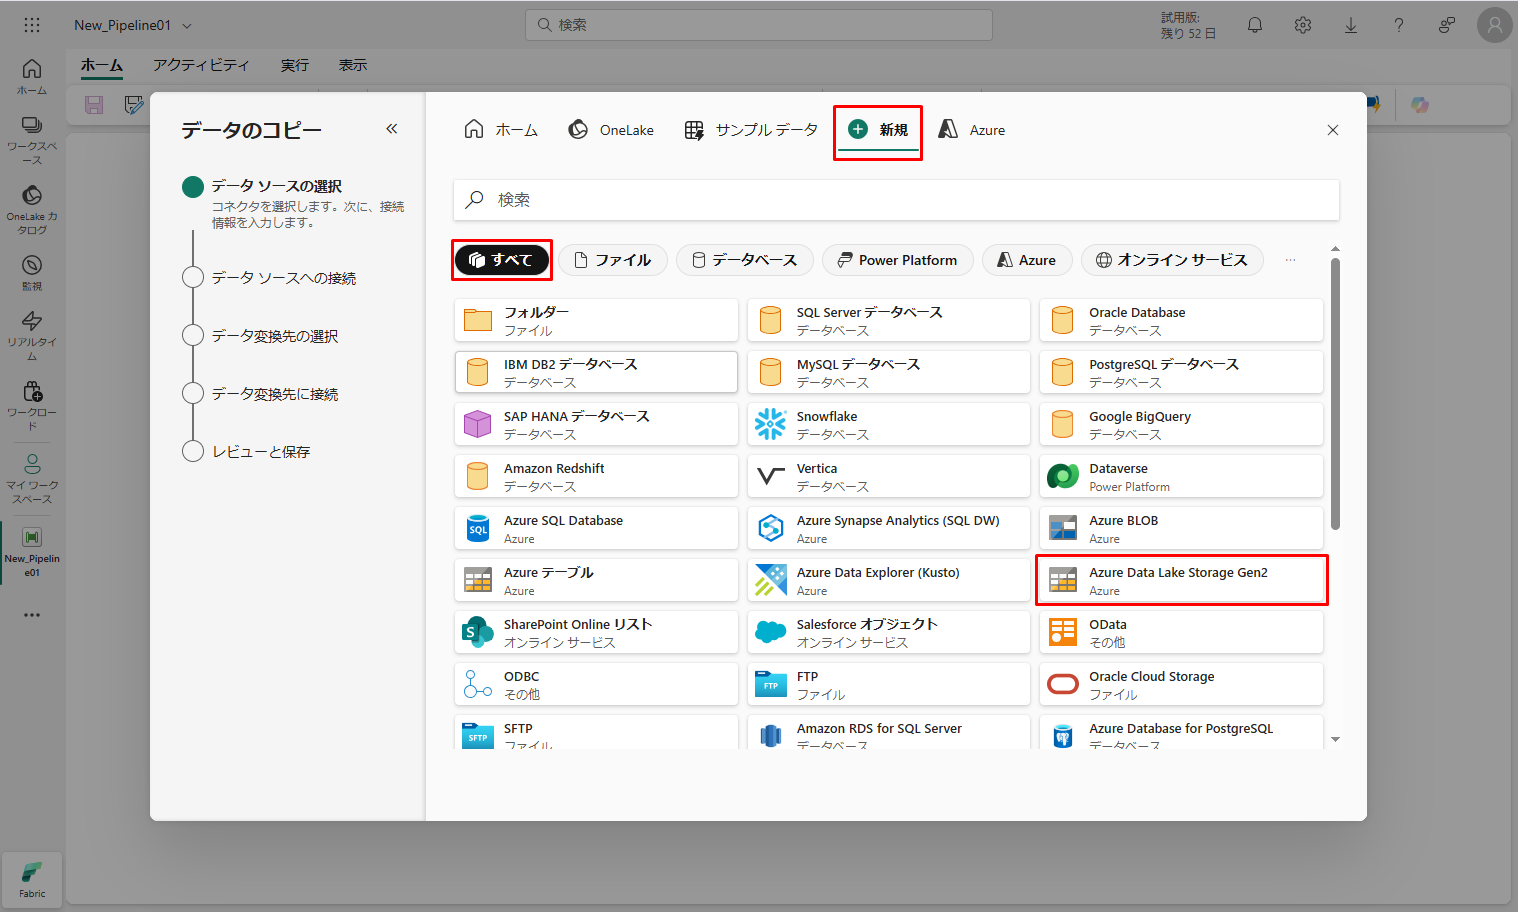Show more filter categories via ellipsis
This screenshot has height=912, width=1518.
point(1290,260)
